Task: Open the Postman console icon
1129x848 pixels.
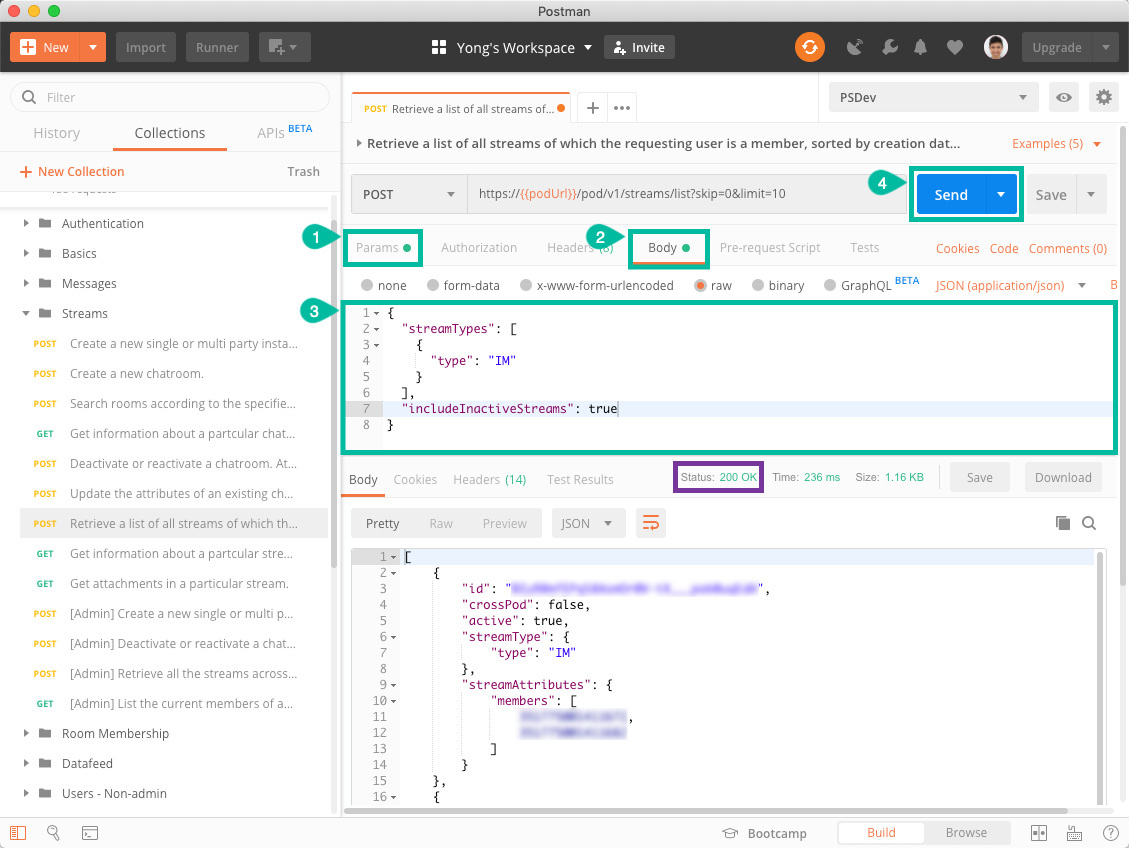Action: point(89,833)
